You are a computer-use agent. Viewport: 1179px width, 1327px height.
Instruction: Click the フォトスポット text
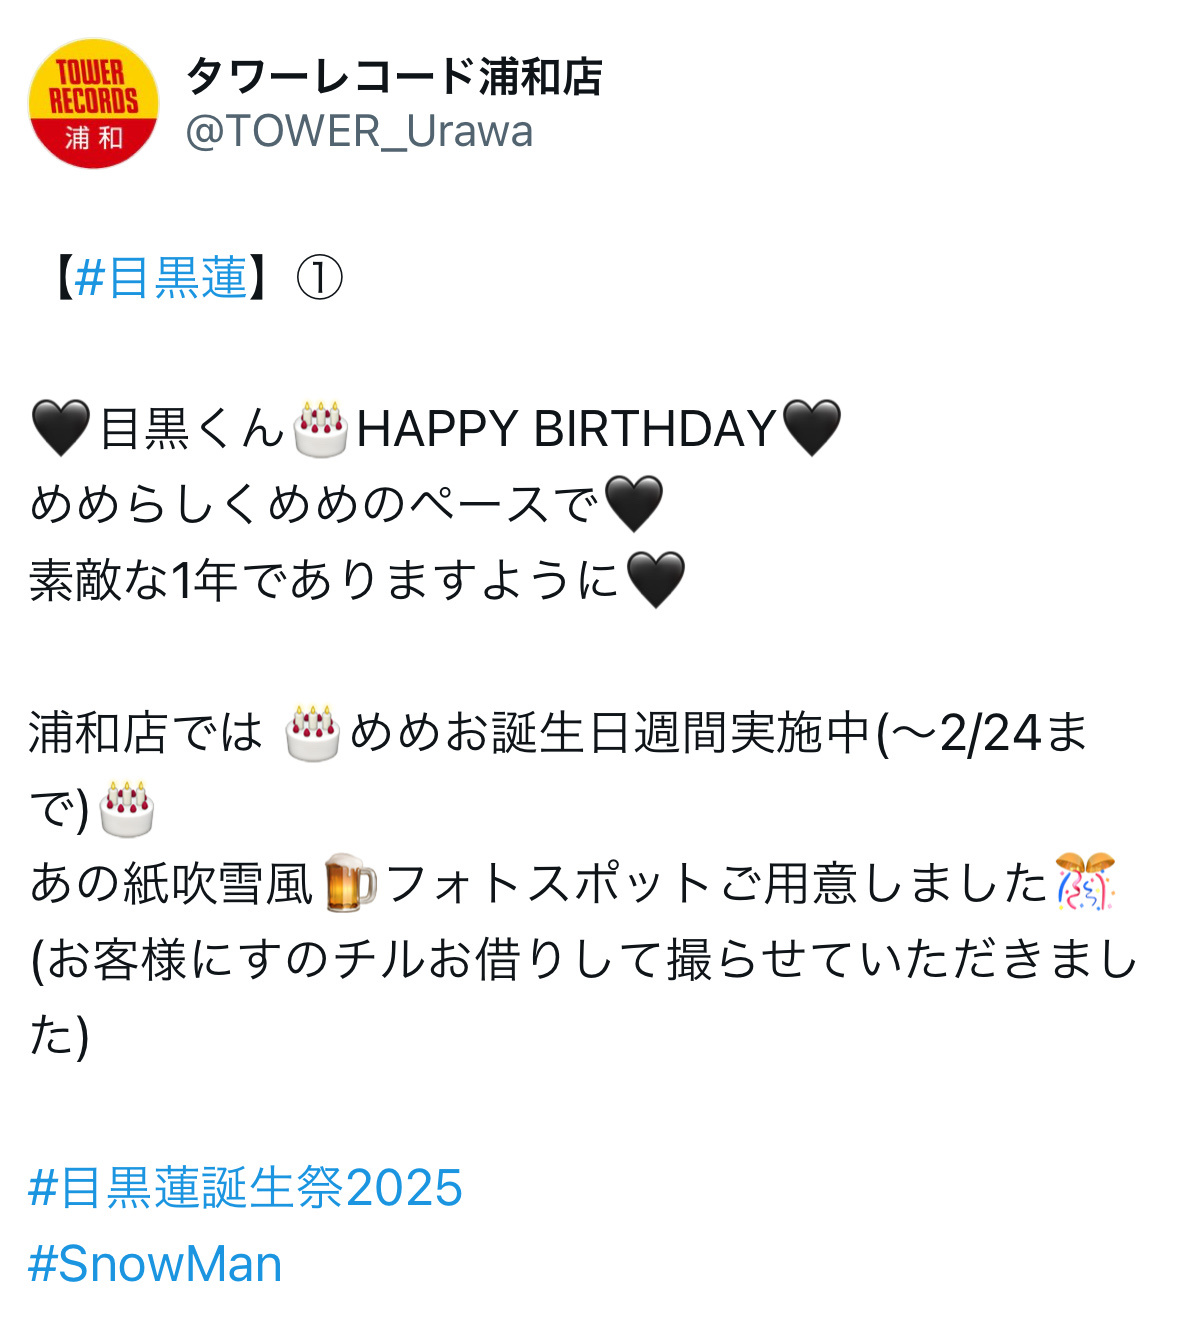pos(549,885)
